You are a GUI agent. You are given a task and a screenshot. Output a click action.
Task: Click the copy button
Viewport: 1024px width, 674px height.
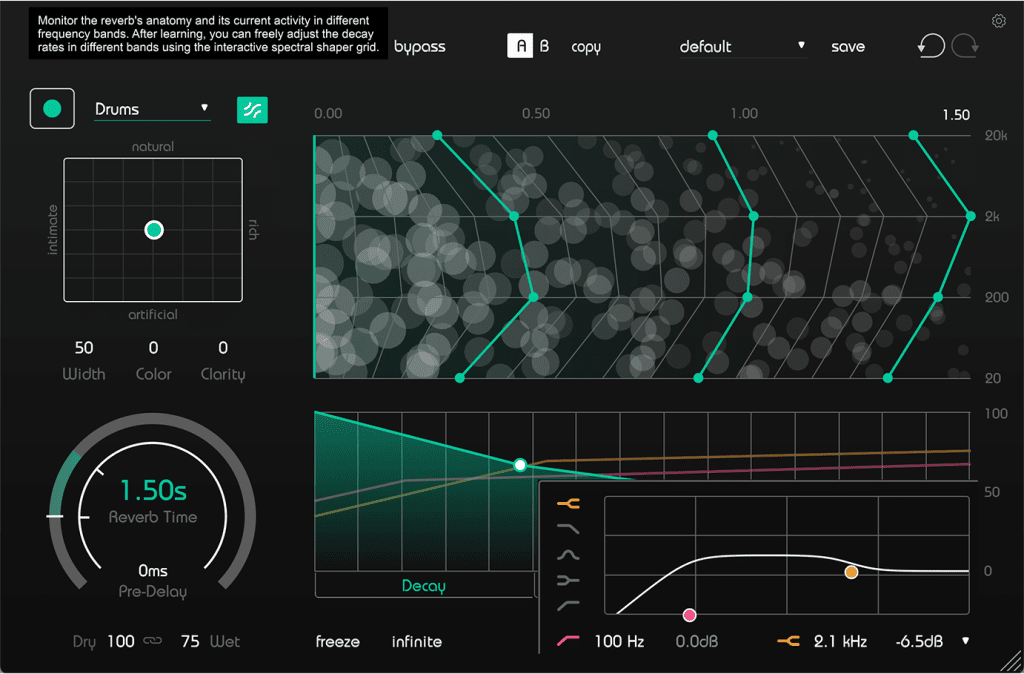(x=586, y=46)
